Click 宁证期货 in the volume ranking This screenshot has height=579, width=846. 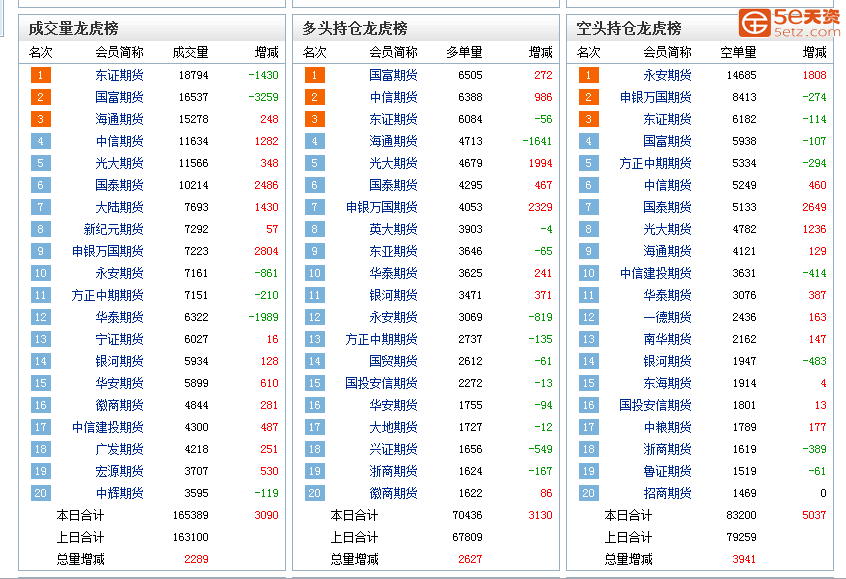[x=119, y=339]
